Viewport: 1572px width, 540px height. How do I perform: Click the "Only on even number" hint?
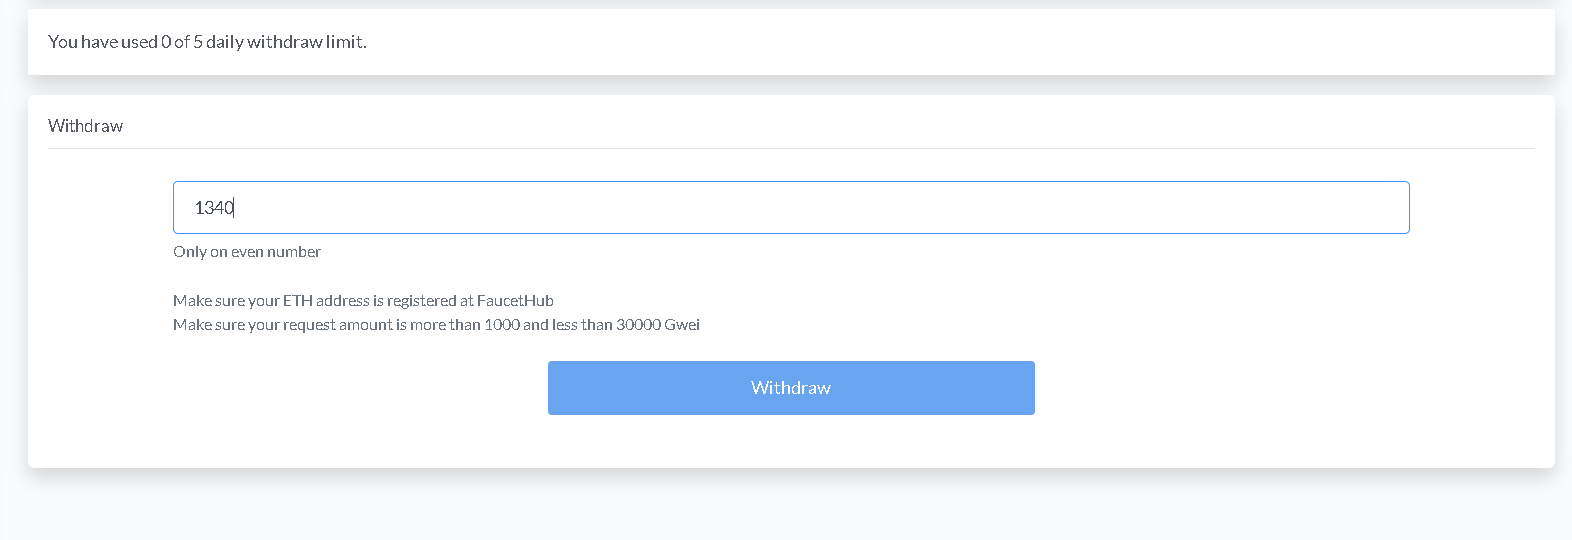point(246,252)
